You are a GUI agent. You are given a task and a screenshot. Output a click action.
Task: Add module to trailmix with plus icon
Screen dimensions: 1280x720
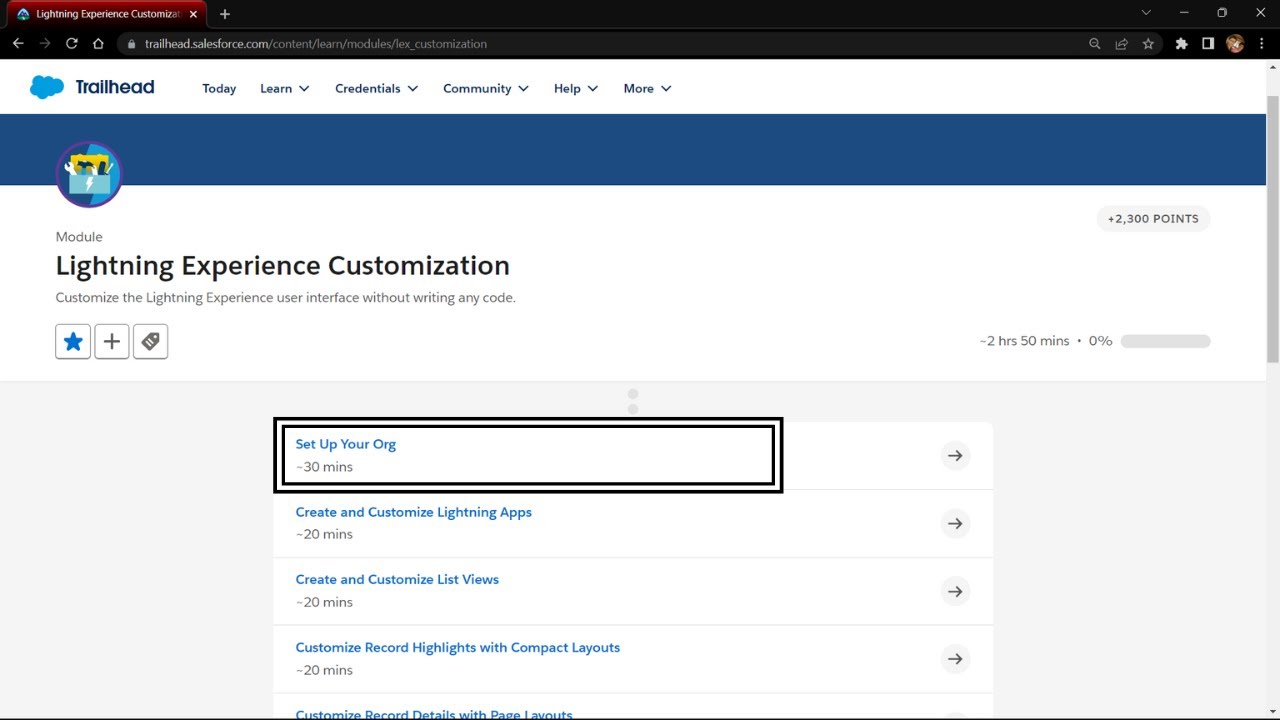click(x=112, y=342)
